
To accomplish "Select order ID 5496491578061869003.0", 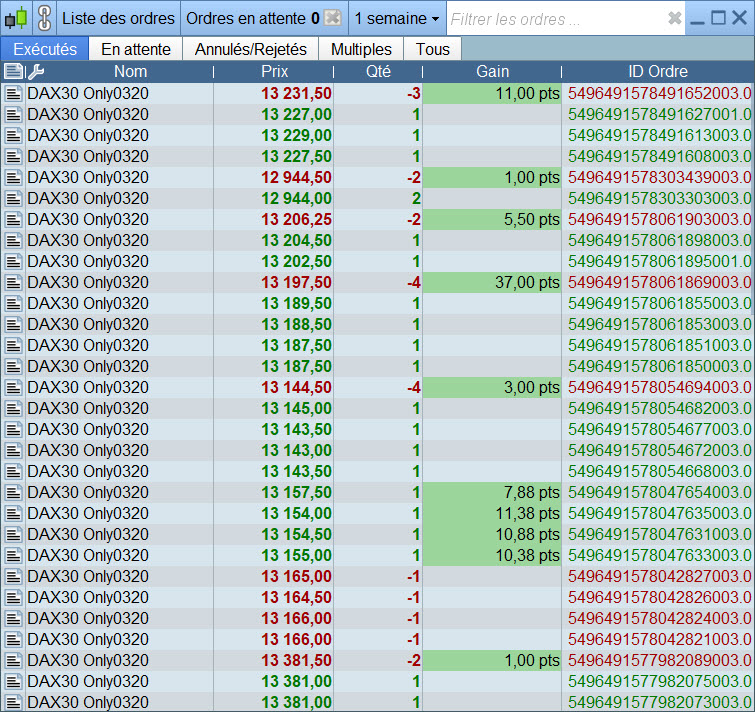I will (x=659, y=282).
